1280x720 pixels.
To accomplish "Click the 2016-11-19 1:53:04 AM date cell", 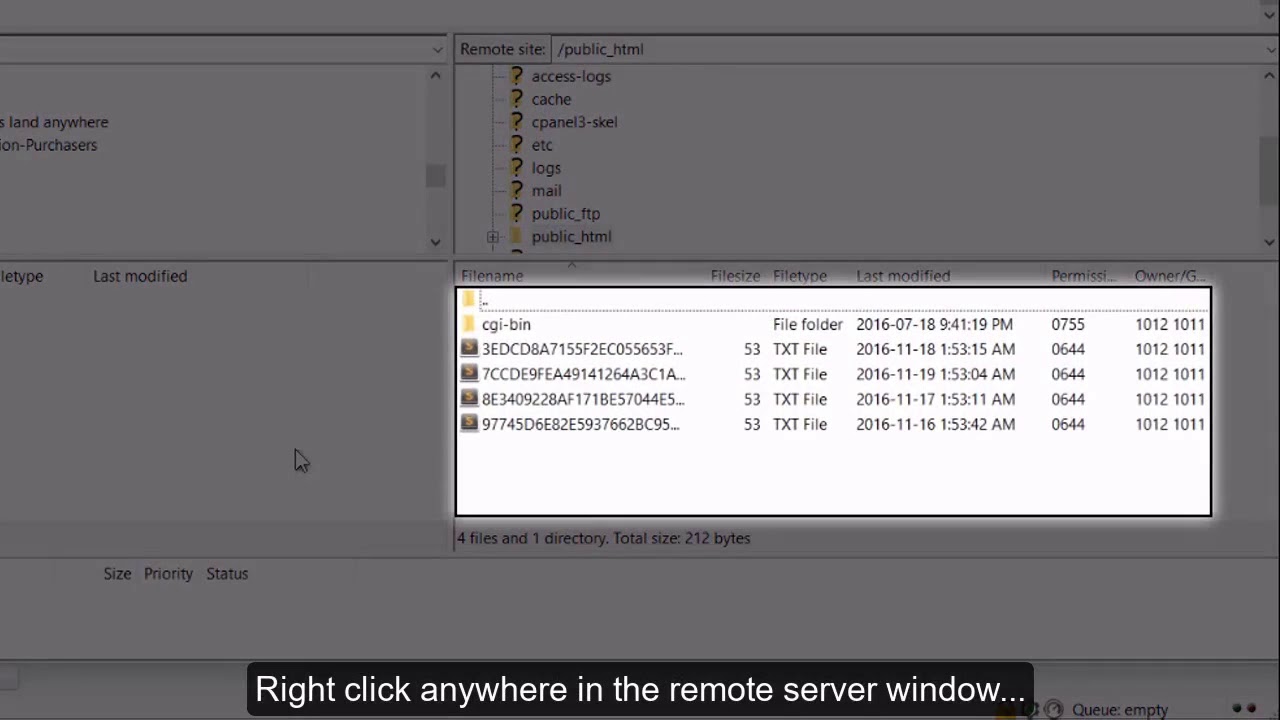I will tap(935, 374).
